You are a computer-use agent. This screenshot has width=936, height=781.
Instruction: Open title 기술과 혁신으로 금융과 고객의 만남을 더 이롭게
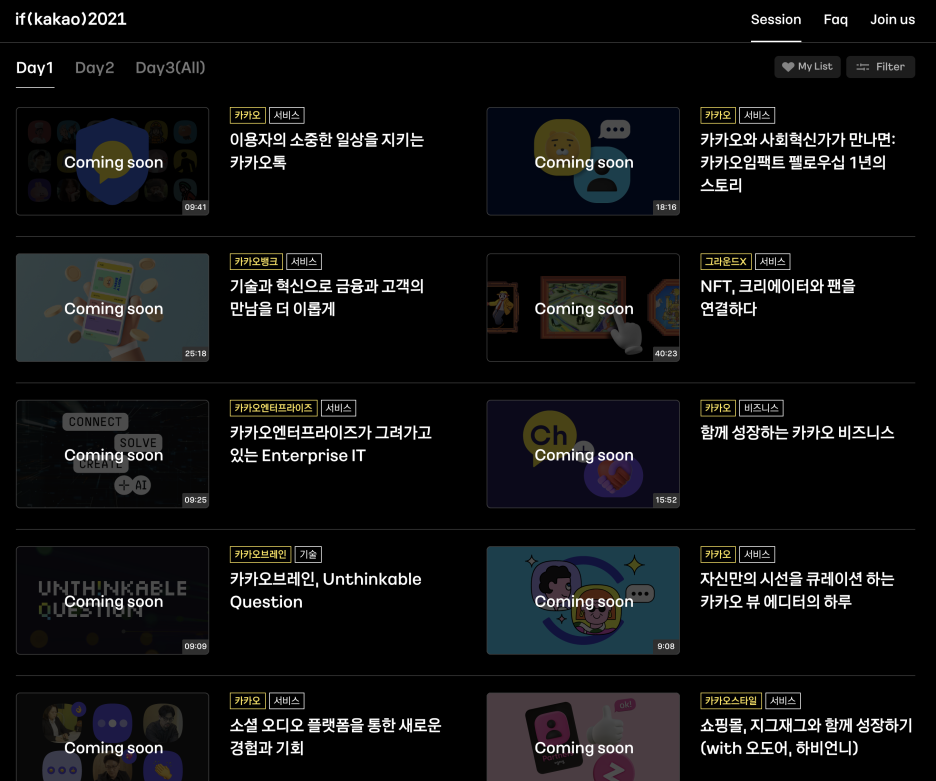pos(327,297)
